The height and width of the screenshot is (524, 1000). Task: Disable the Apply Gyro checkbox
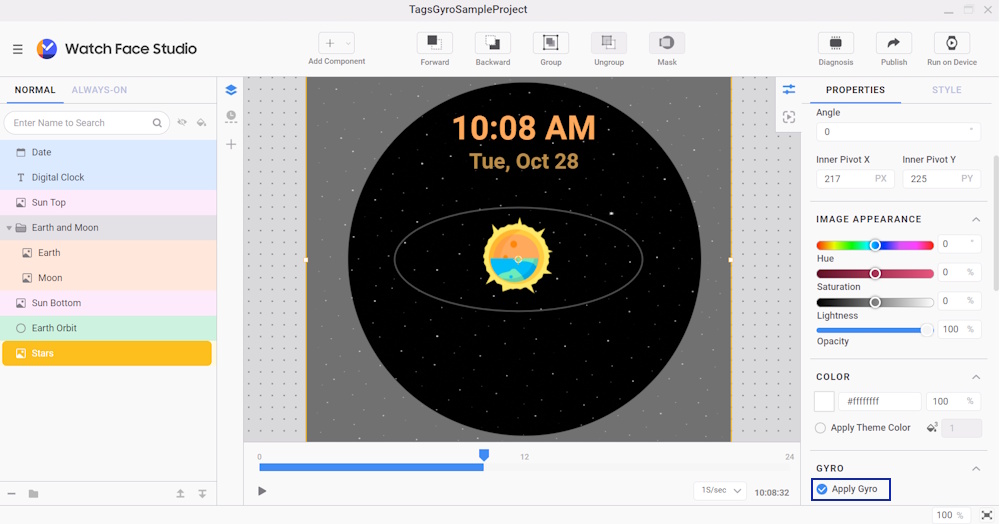tap(822, 489)
